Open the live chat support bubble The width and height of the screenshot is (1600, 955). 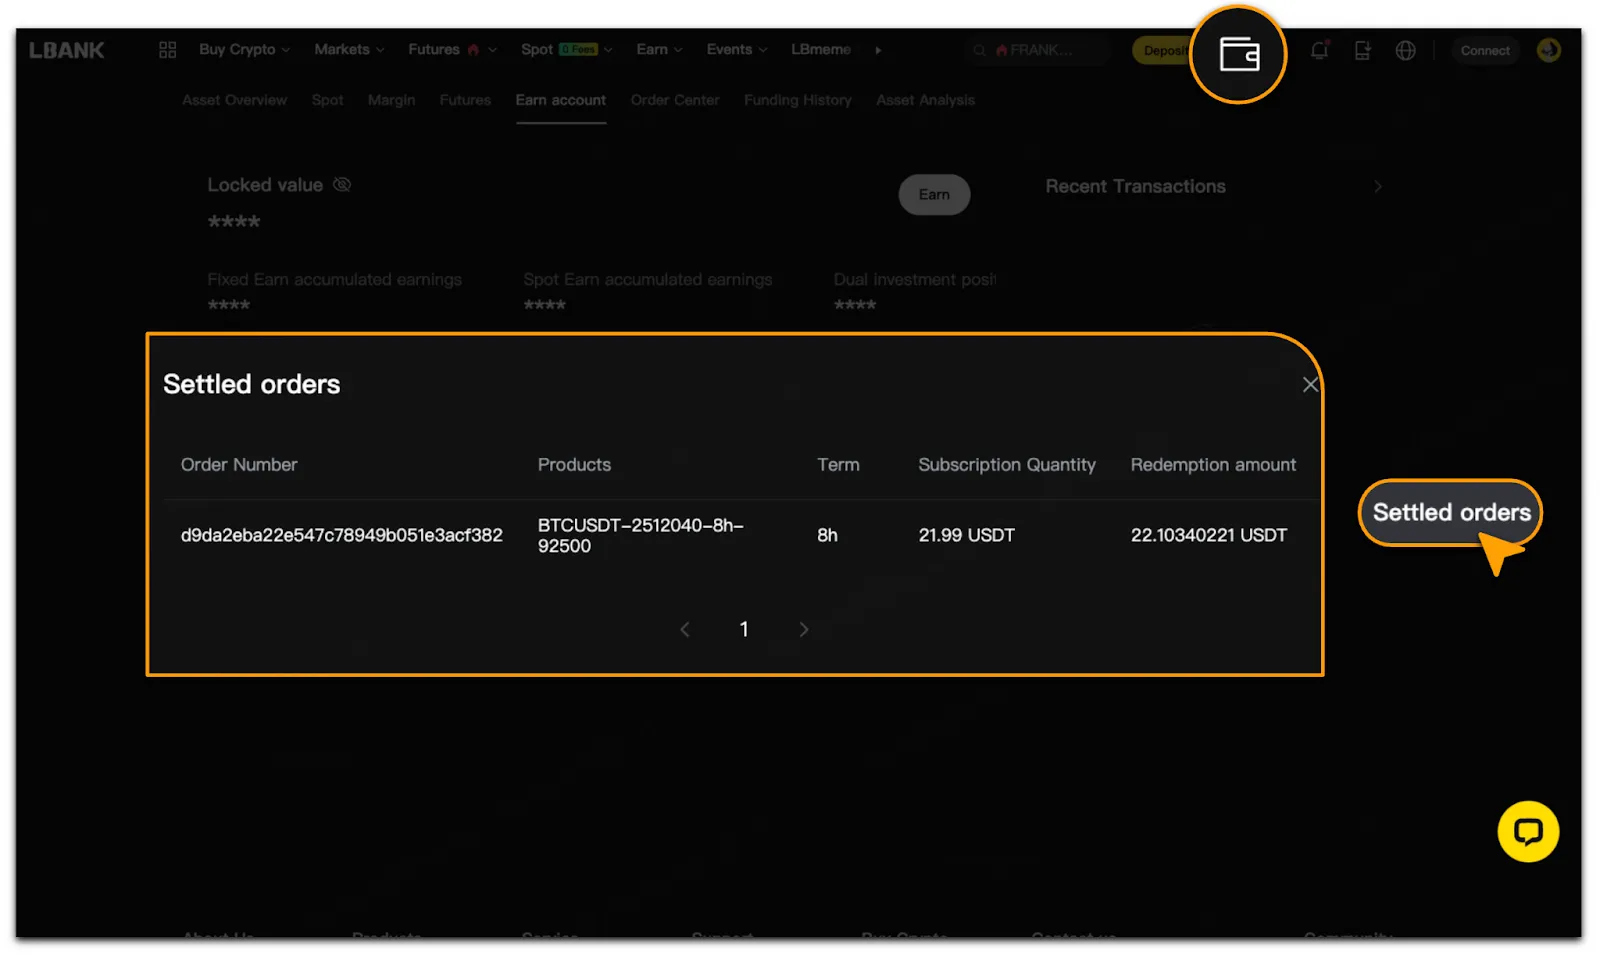click(1527, 831)
